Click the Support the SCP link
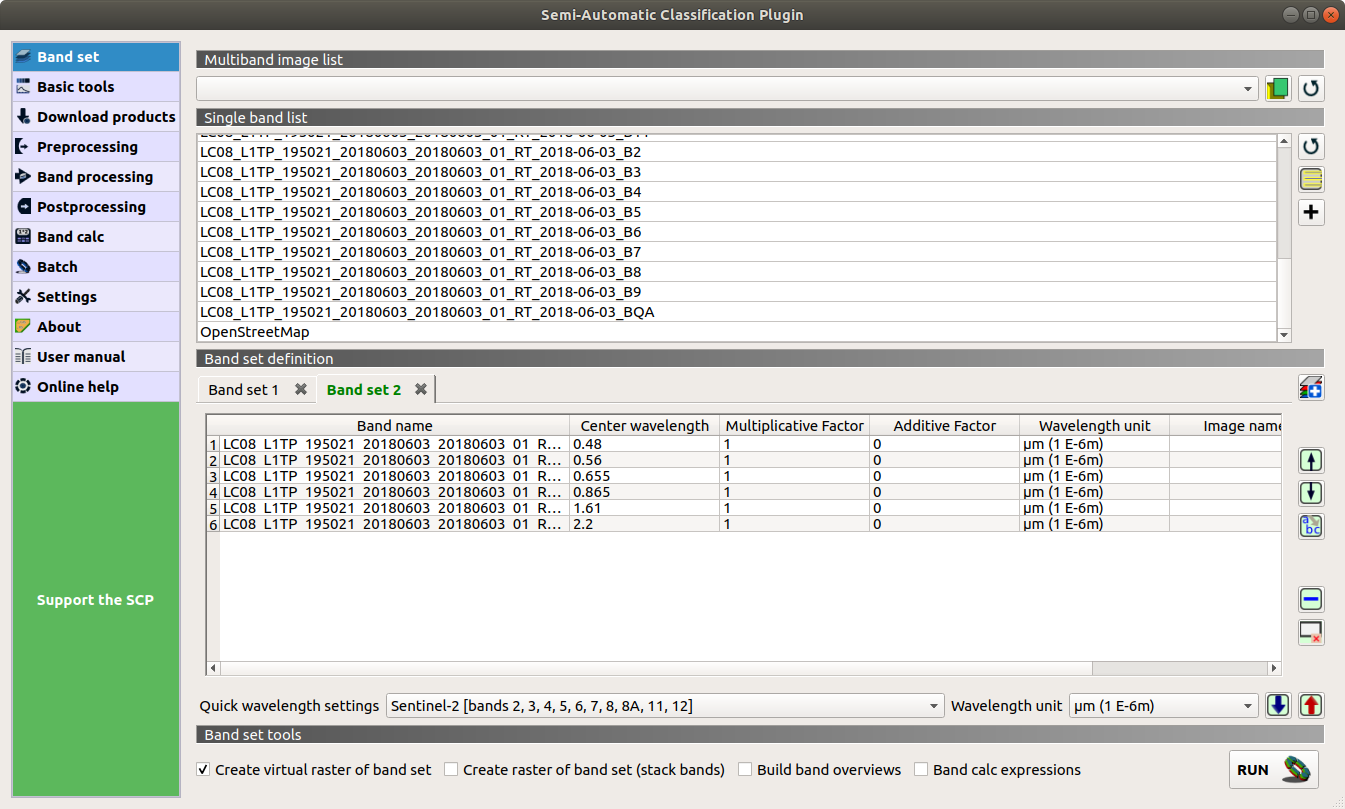1345x809 pixels. point(95,600)
